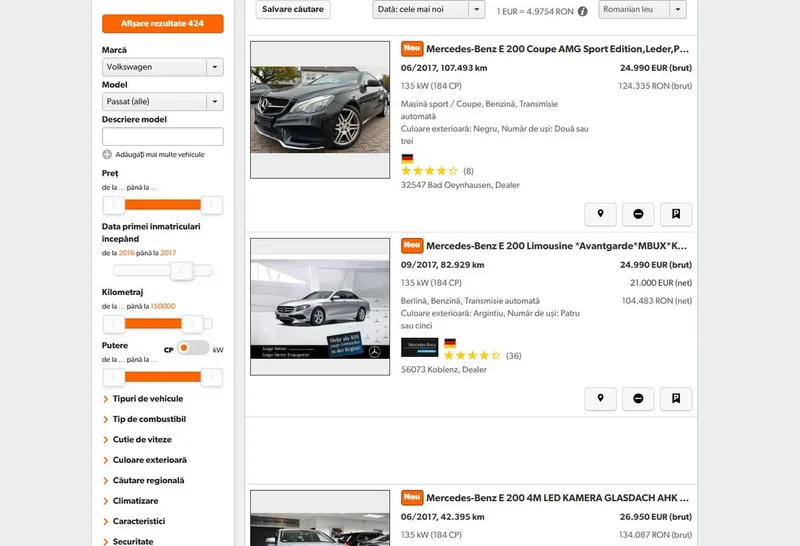This screenshot has width=800, height=546.
Task: Click the hide (minus) icon on the E 200 Coupe listing
Action: (x=638, y=214)
